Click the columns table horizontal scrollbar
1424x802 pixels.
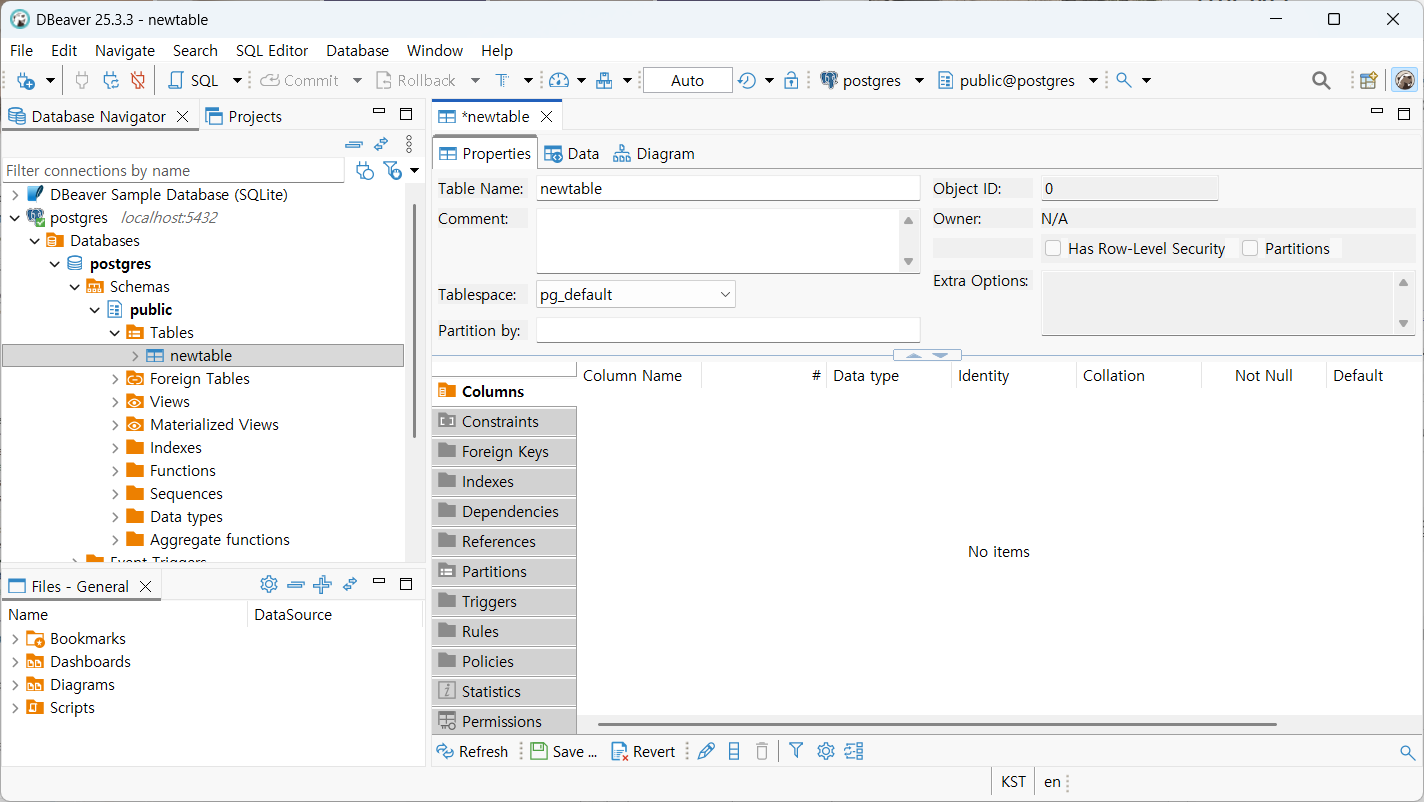click(937, 724)
